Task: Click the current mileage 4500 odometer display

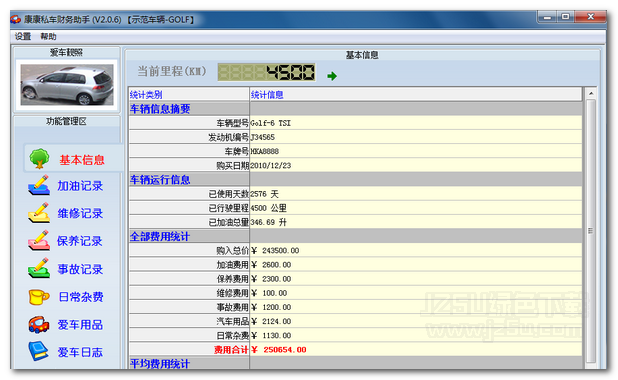Action: (266, 72)
